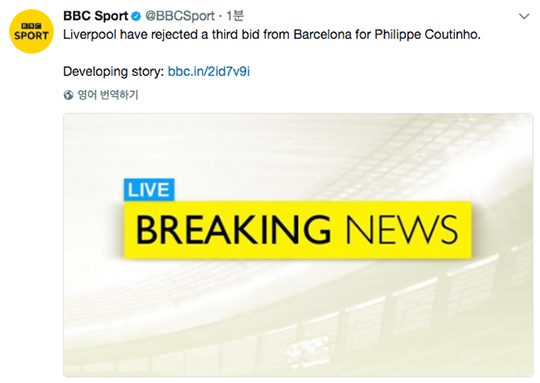Click the blue LIVE badge on the image

click(149, 189)
